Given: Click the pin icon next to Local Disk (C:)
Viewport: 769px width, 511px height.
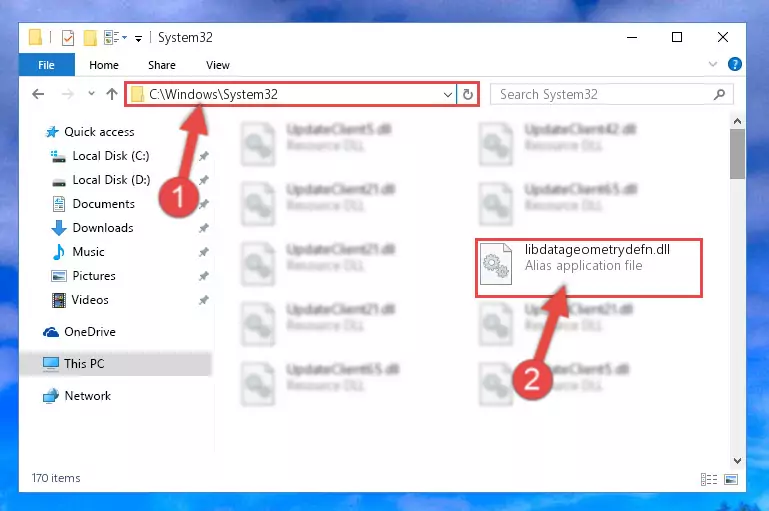Looking at the screenshot, I should 204,156.
